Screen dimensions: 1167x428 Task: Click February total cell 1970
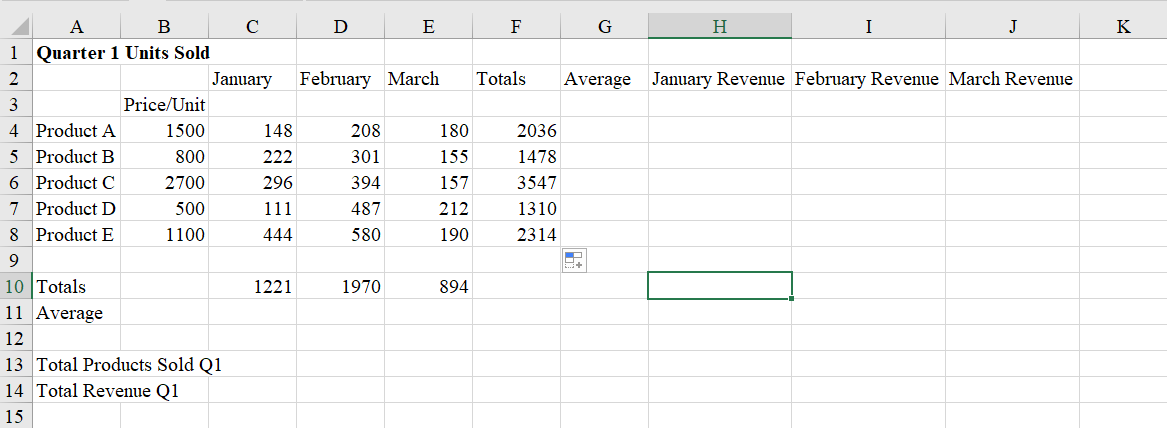click(x=340, y=286)
